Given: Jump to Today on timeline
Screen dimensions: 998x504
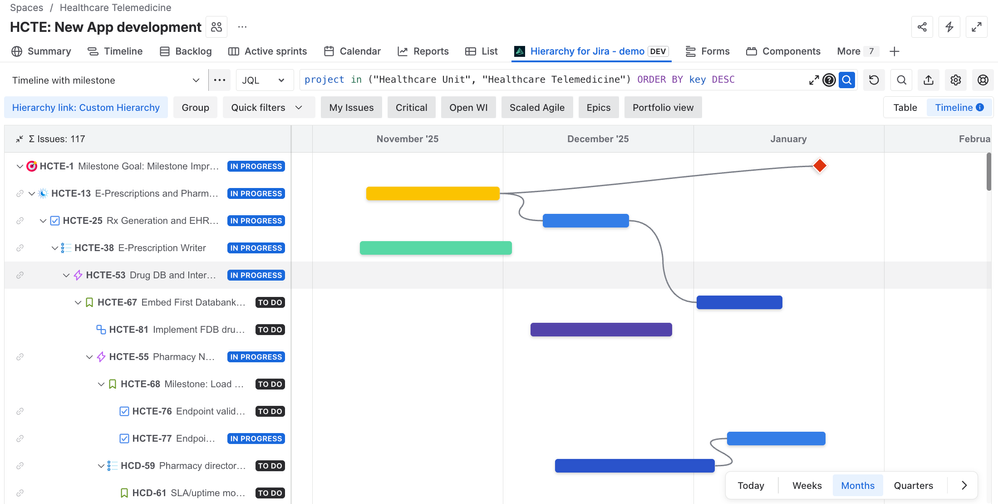Looking at the screenshot, I should (751, 486).
